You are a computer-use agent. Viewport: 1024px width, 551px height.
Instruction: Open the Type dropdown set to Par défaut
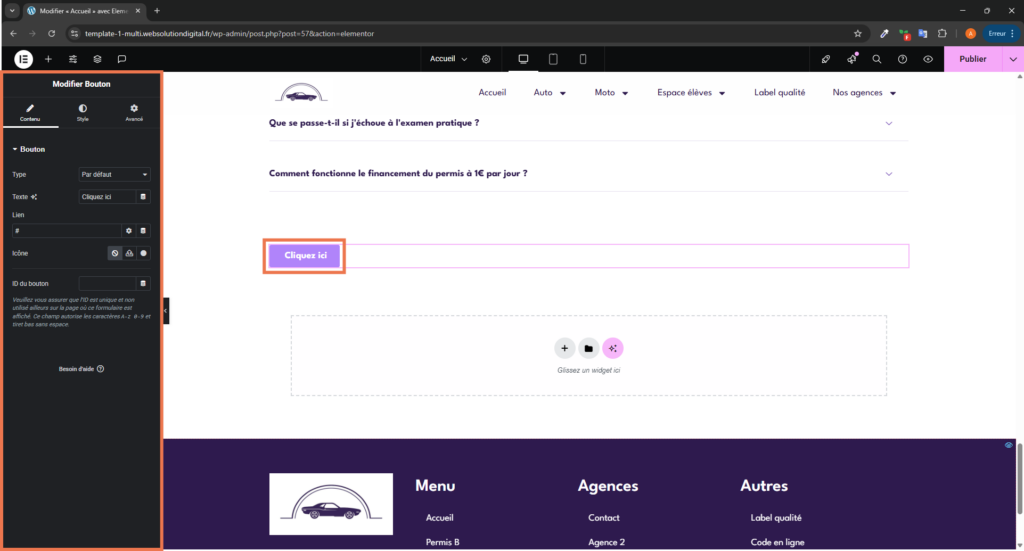click(114, 174)
